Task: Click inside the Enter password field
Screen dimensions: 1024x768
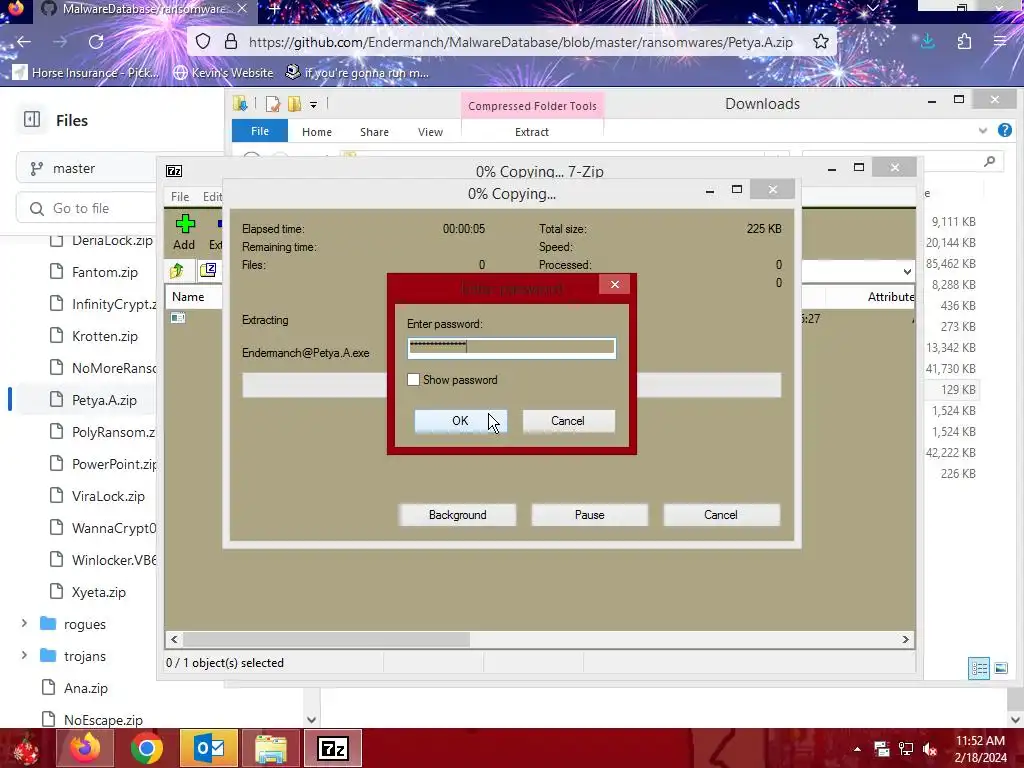Action: point(511,347)
